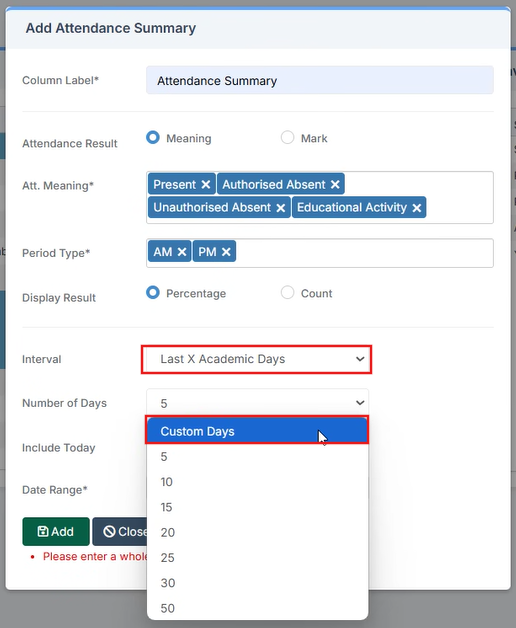Choose the Mark attendance result option

[287, 137]
